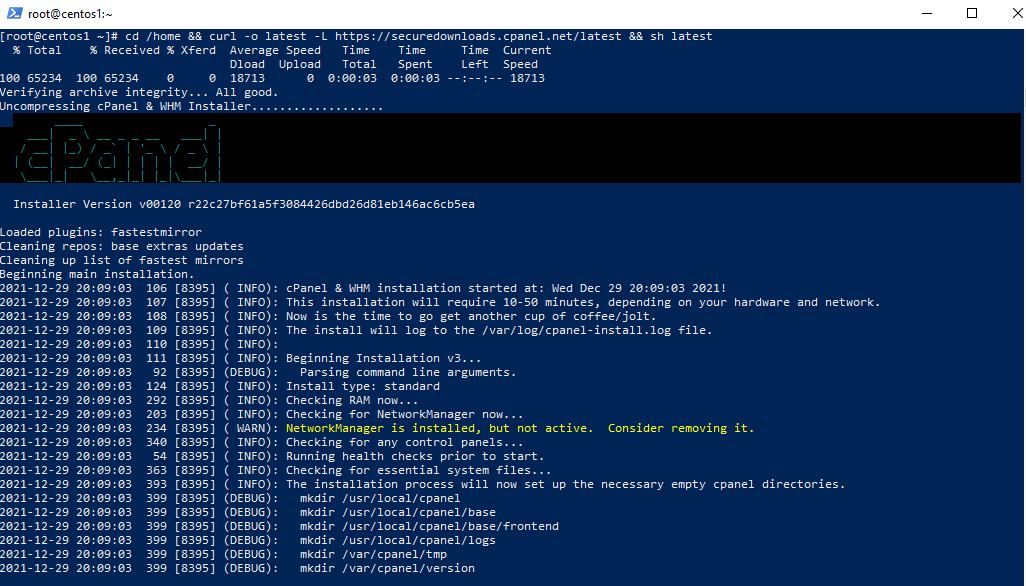The width and height of the screenshot is (1026, 586).
Task: Click the 'Uncompressing cPanel & WHM Installer' line
Action: tap(190, 106)
